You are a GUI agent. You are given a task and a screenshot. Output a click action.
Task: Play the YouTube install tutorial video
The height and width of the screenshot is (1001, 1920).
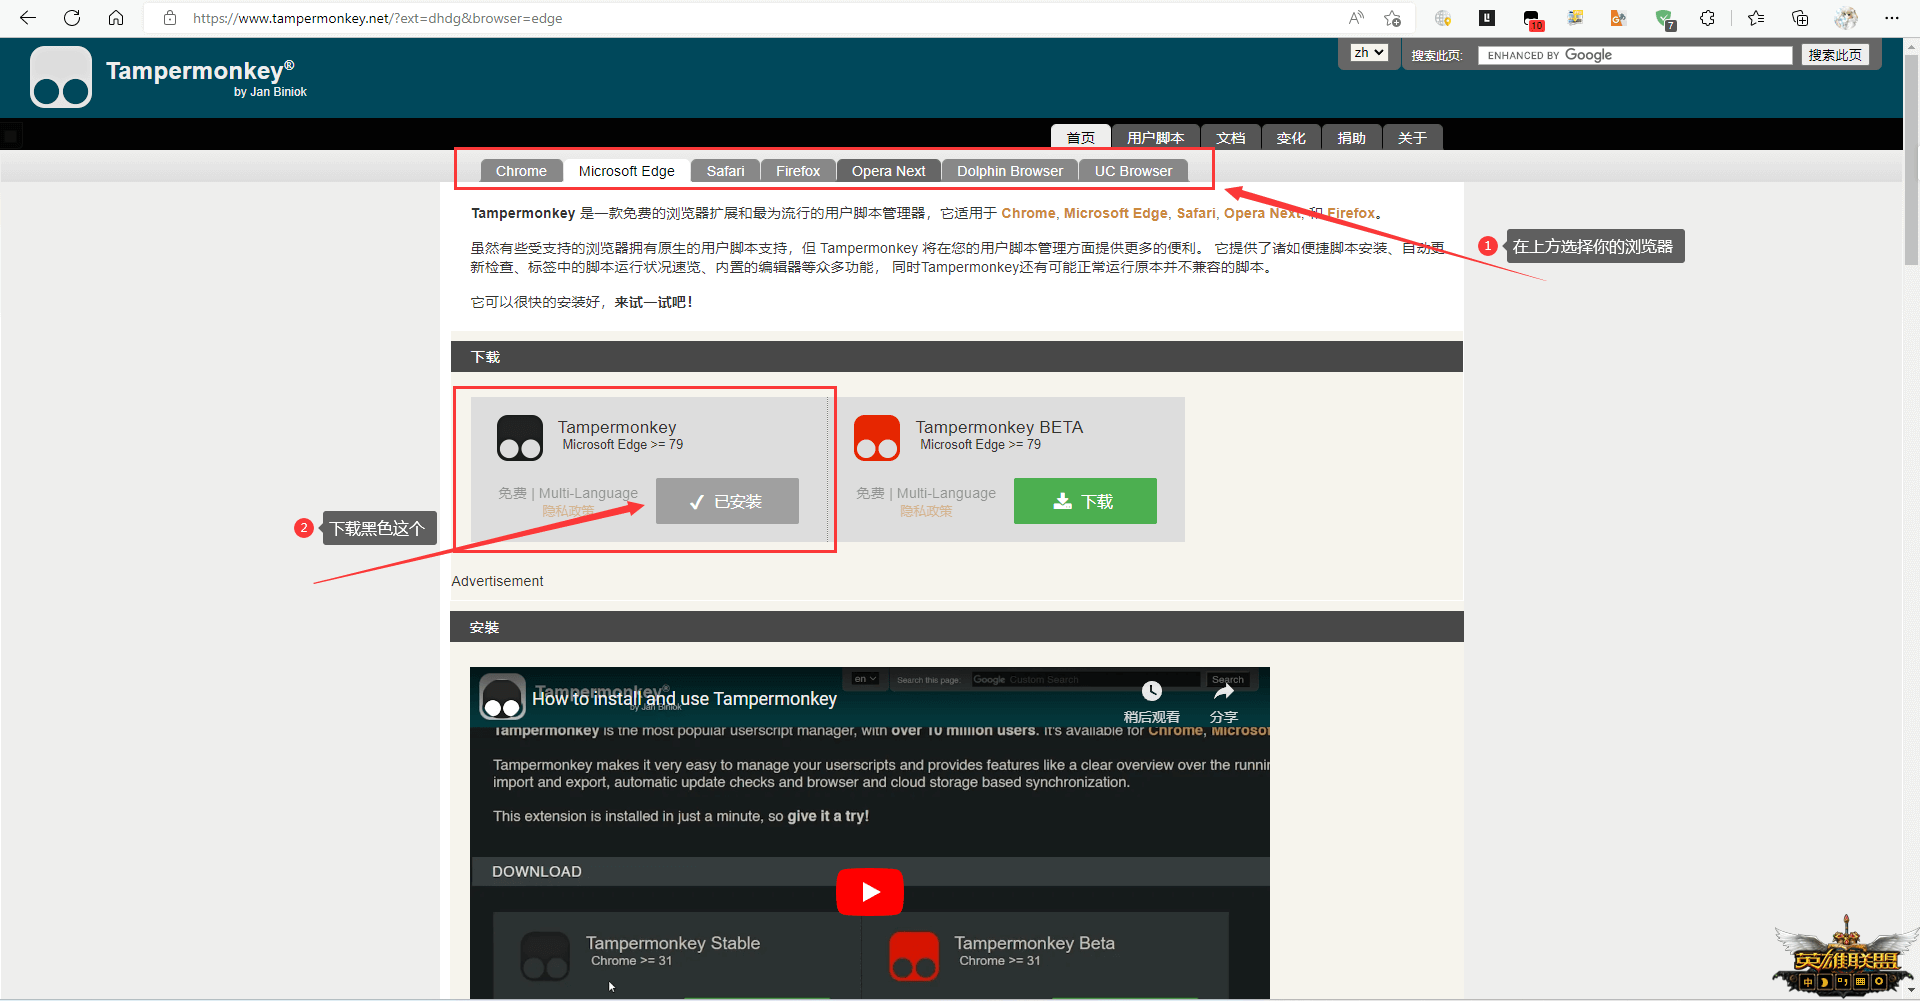click(869, 891)
